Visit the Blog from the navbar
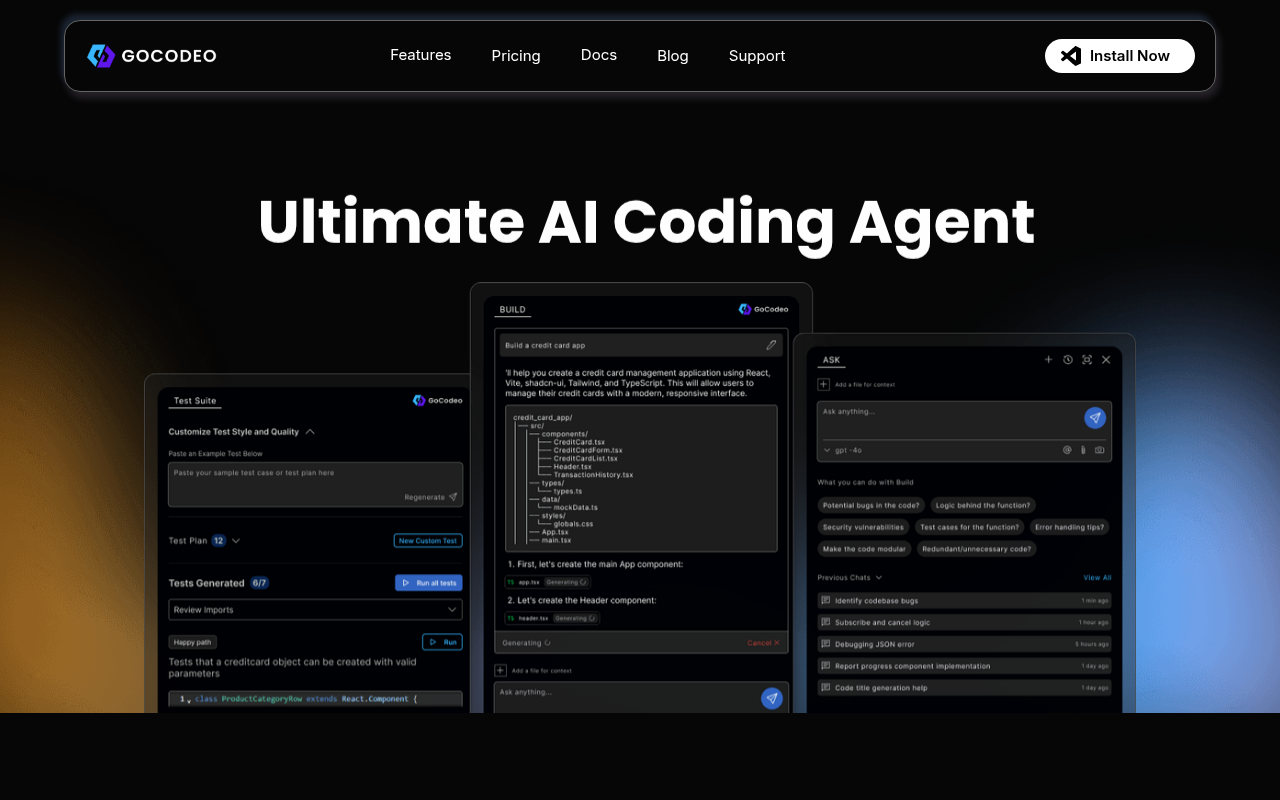 click(673, 56)
